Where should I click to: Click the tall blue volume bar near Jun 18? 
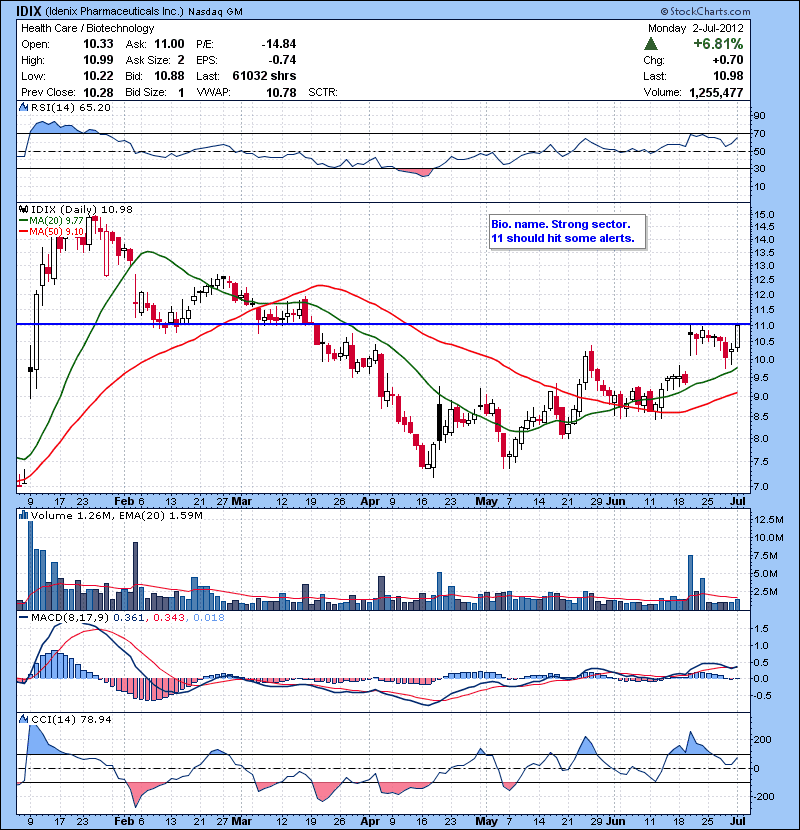(690, 582)
